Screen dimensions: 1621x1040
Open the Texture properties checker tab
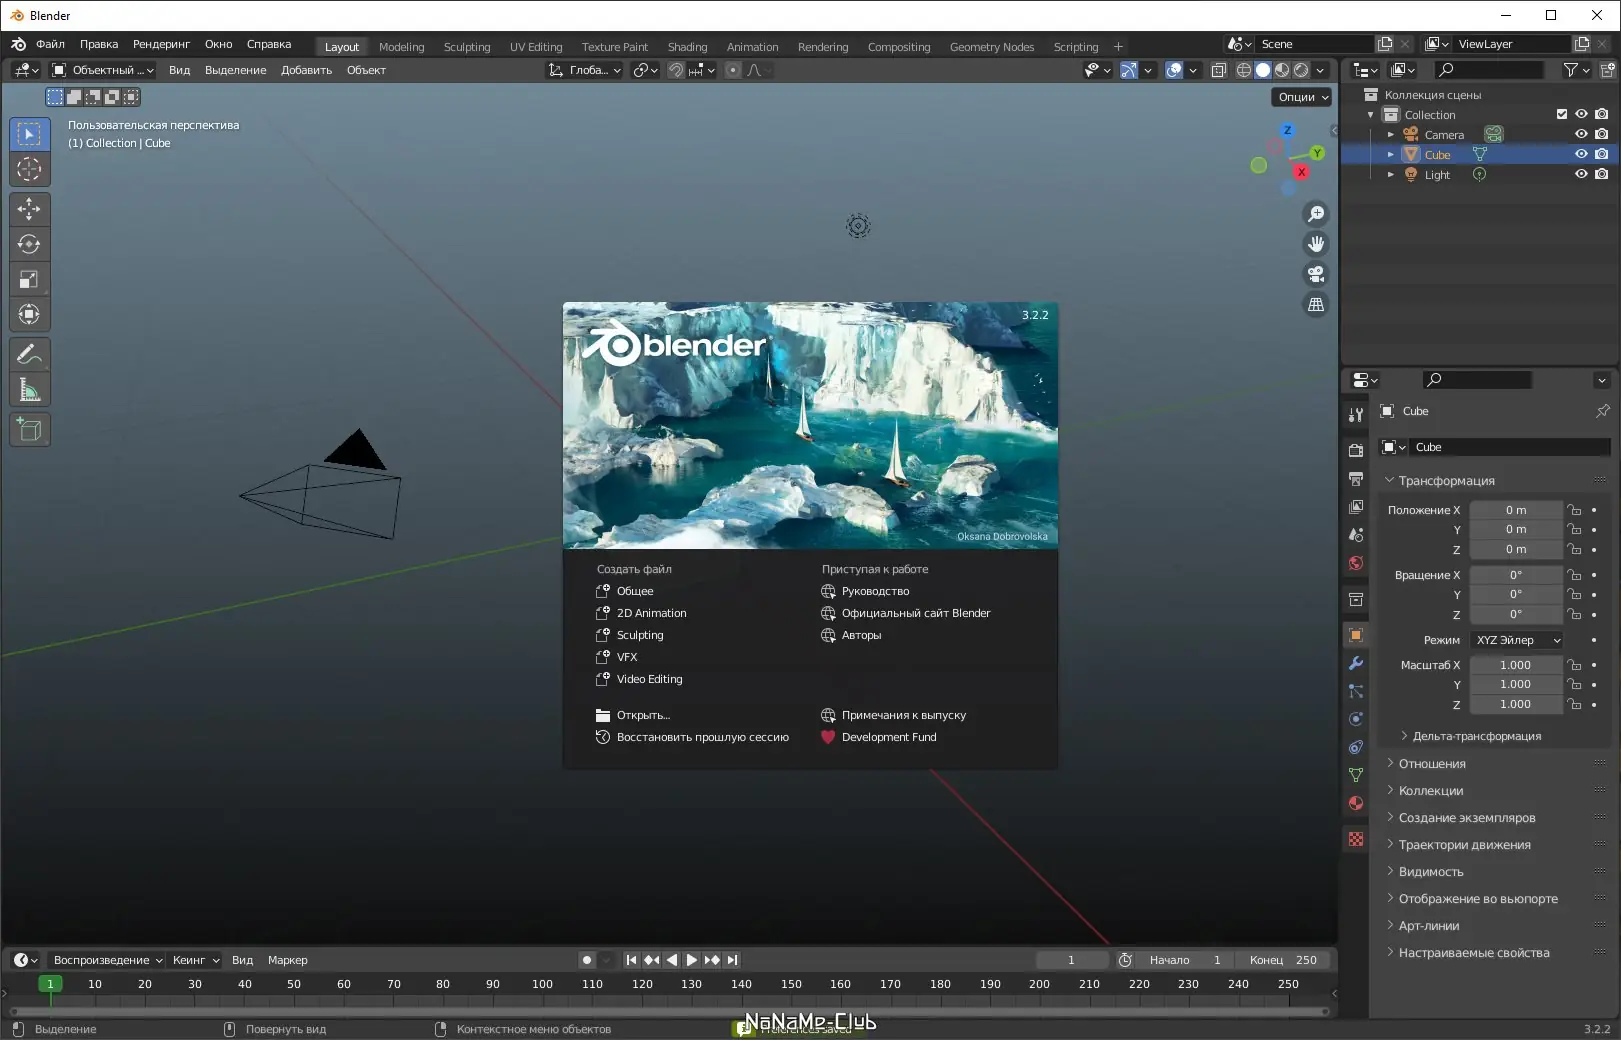coord(1356,839)
